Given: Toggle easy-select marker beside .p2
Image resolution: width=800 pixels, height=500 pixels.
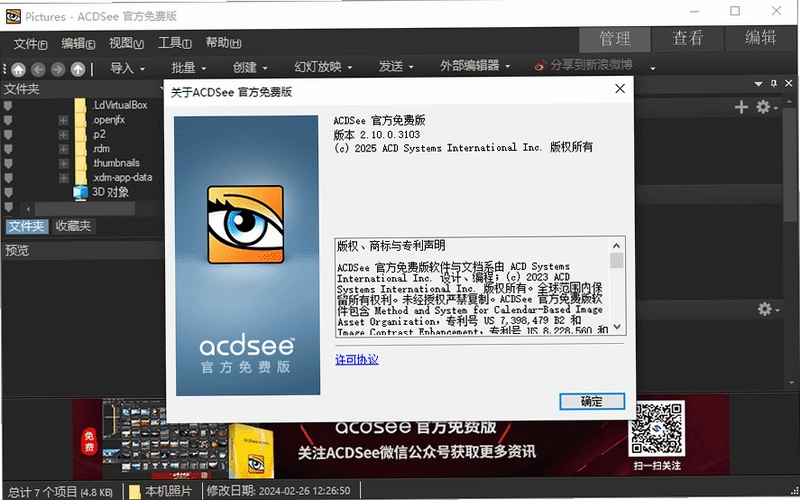Looking at the screenshot, I should [8, 135].
